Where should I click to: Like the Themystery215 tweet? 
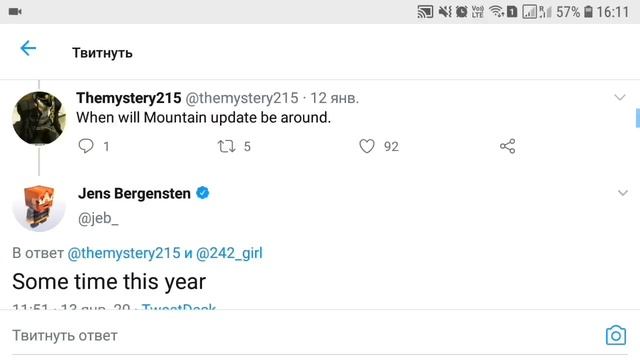367,146
